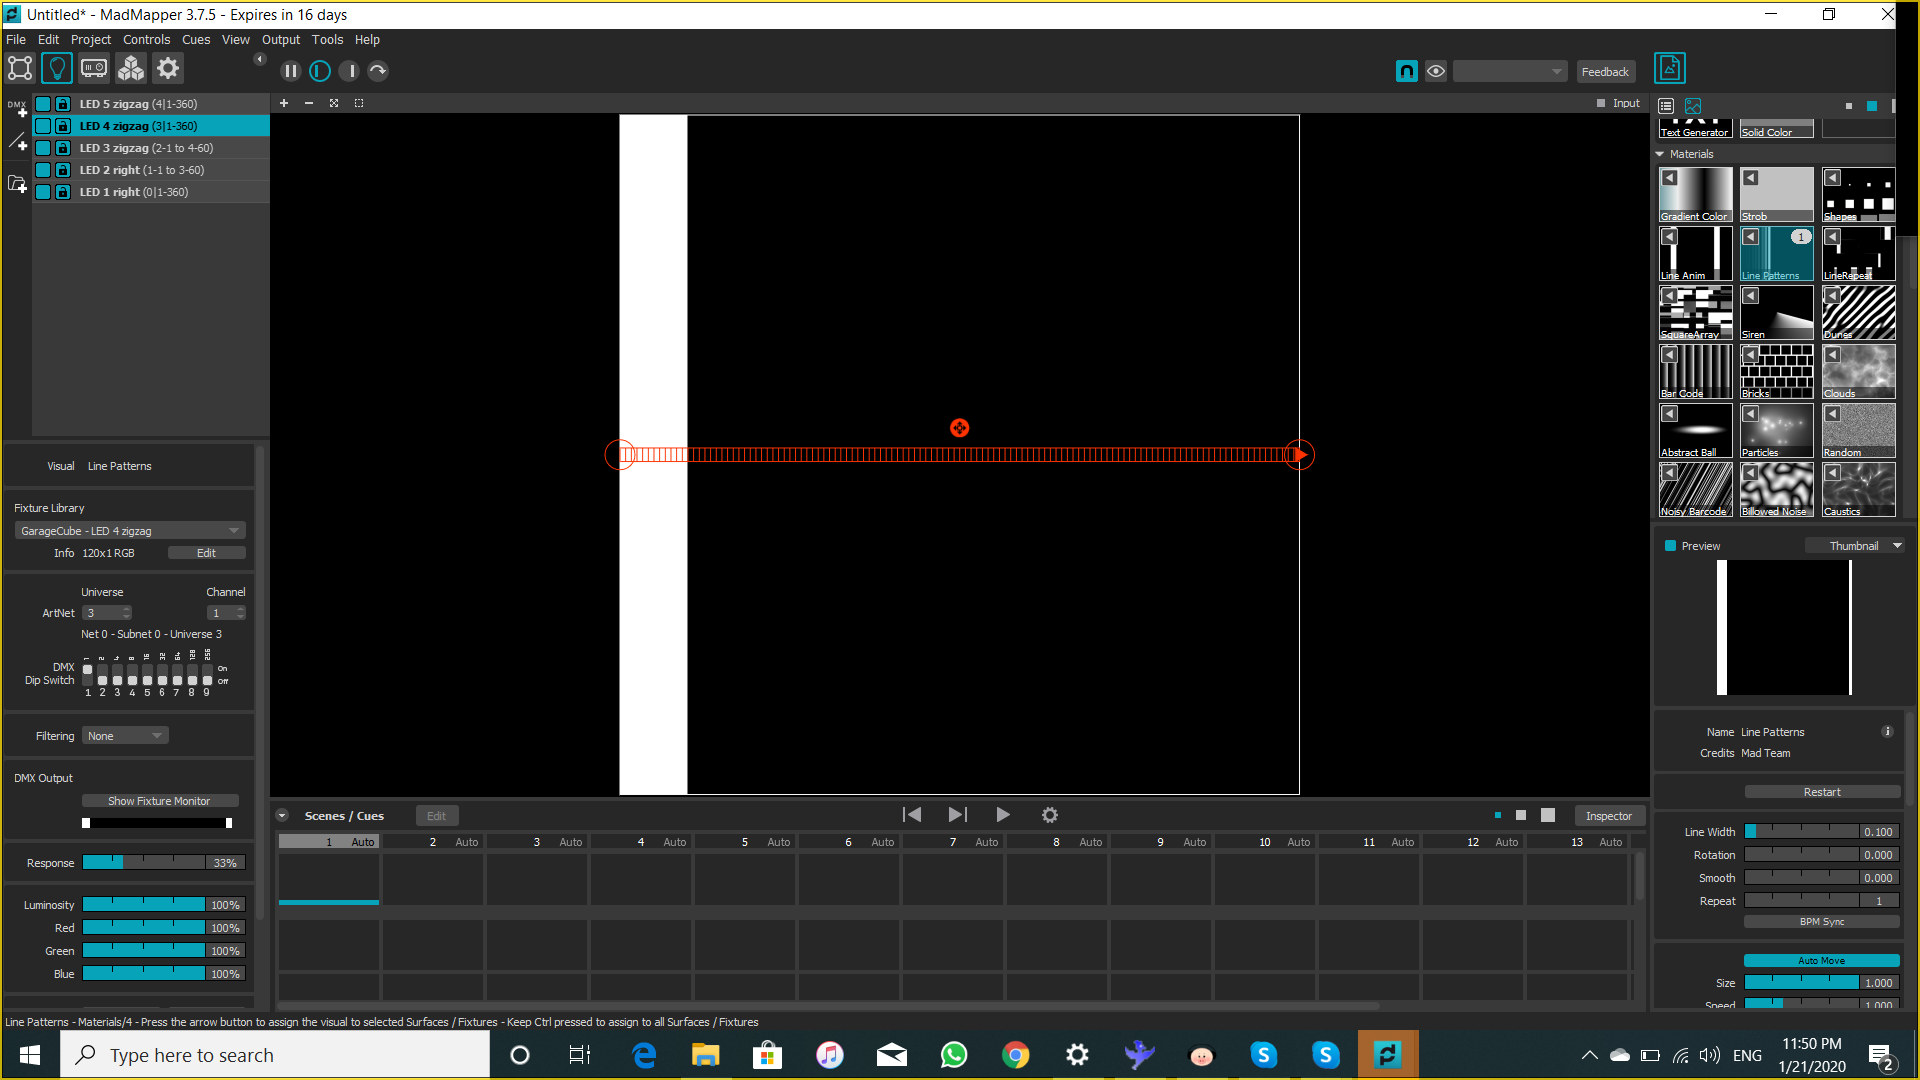1920x1080 pixels.
Task: Fit the canvas view to window icon
Action: point(334,103)
